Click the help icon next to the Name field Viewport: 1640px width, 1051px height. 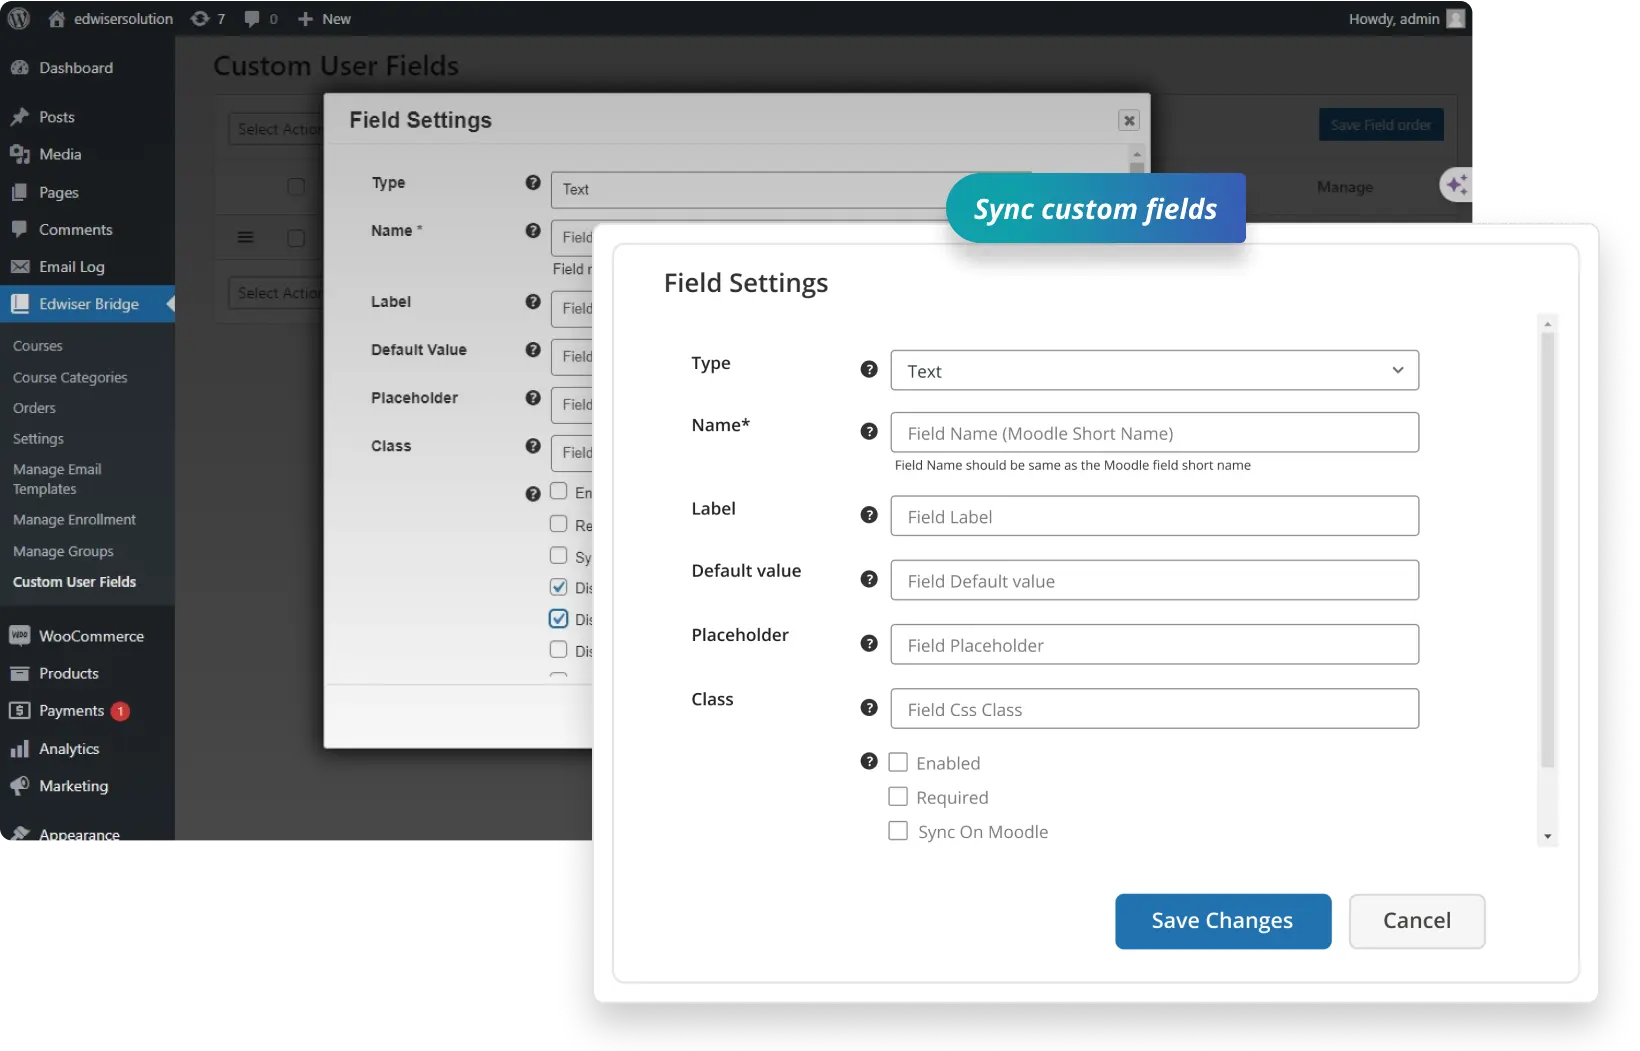click(868, 430)
